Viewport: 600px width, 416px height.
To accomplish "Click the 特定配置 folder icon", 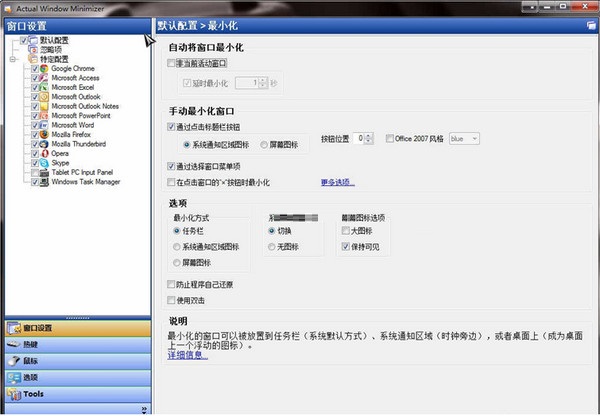I will [x=33, y=59].
